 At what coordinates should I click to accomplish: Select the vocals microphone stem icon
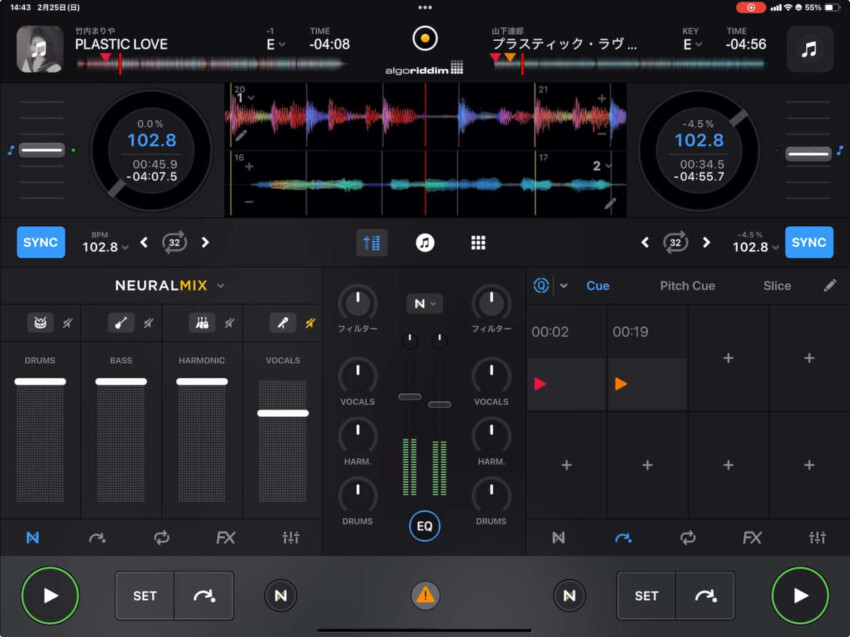283,323
